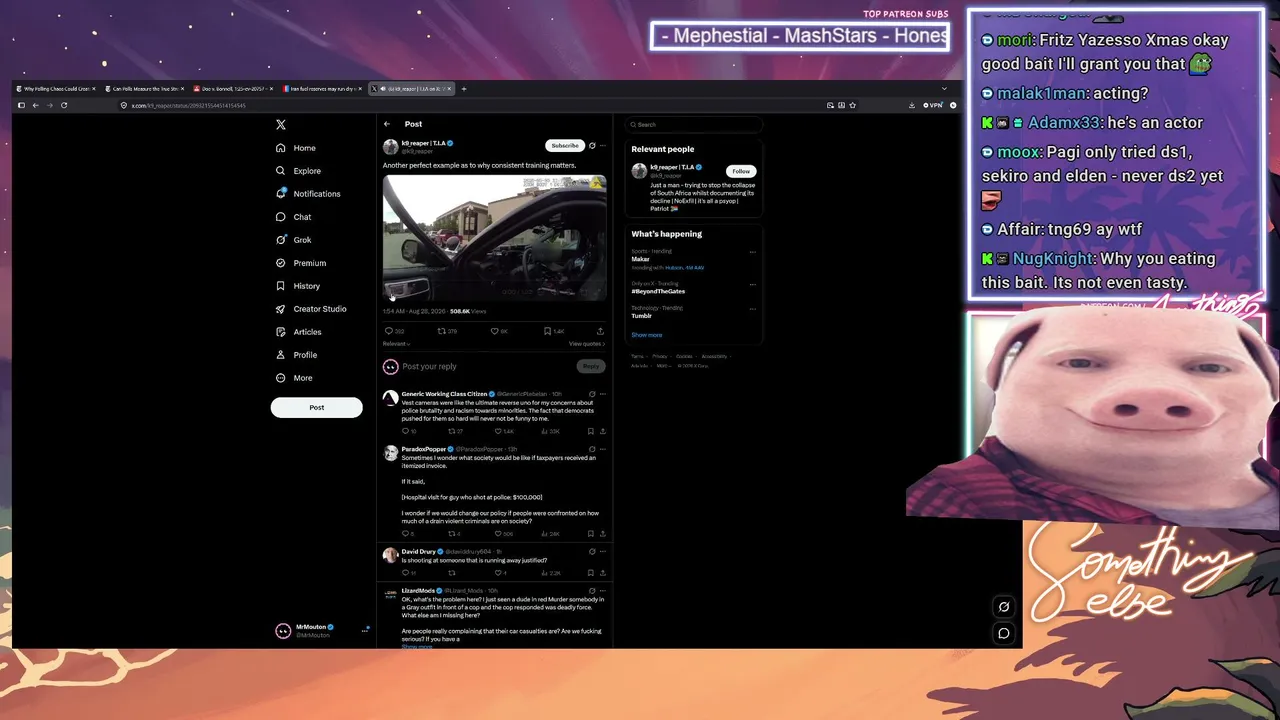Click the X search box
This screenshot has height=720, width=1280.
coord(694,125)
